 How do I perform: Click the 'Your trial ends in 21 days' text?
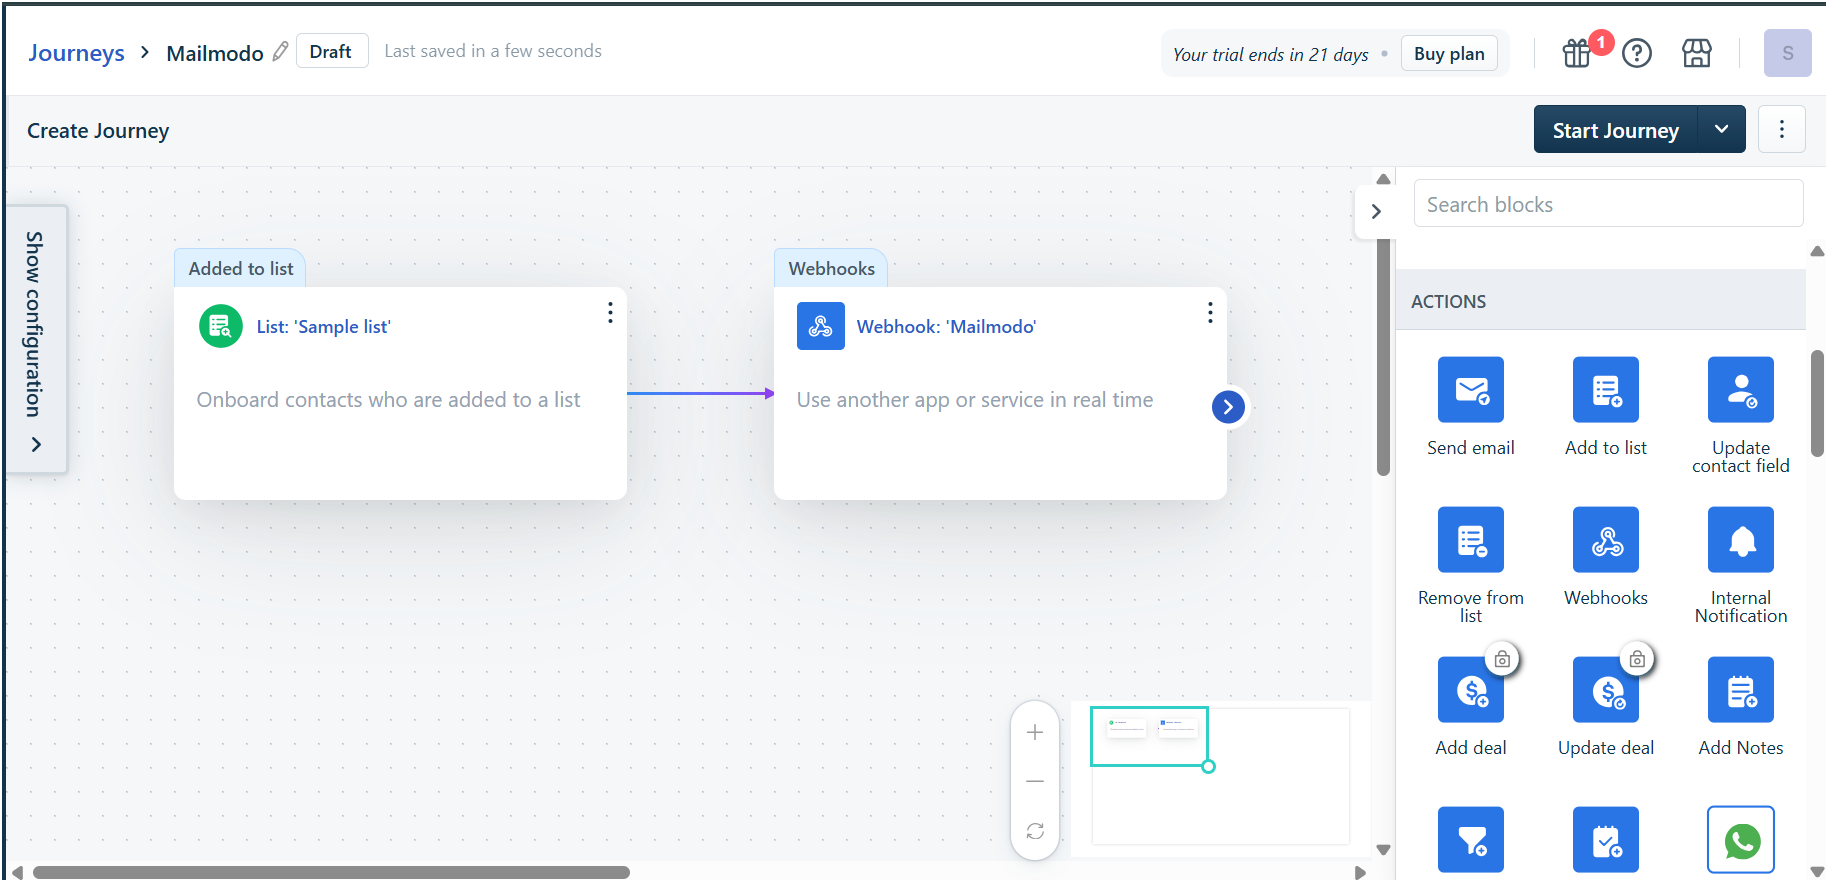1270,54
